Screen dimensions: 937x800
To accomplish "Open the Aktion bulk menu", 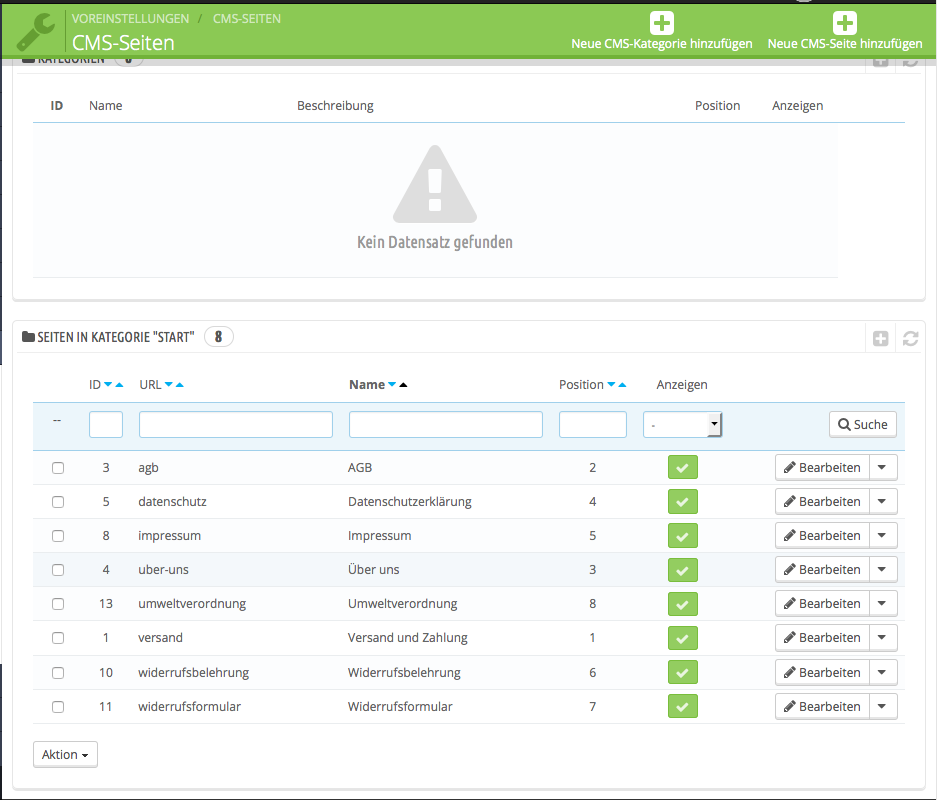I will pos(65,755).
